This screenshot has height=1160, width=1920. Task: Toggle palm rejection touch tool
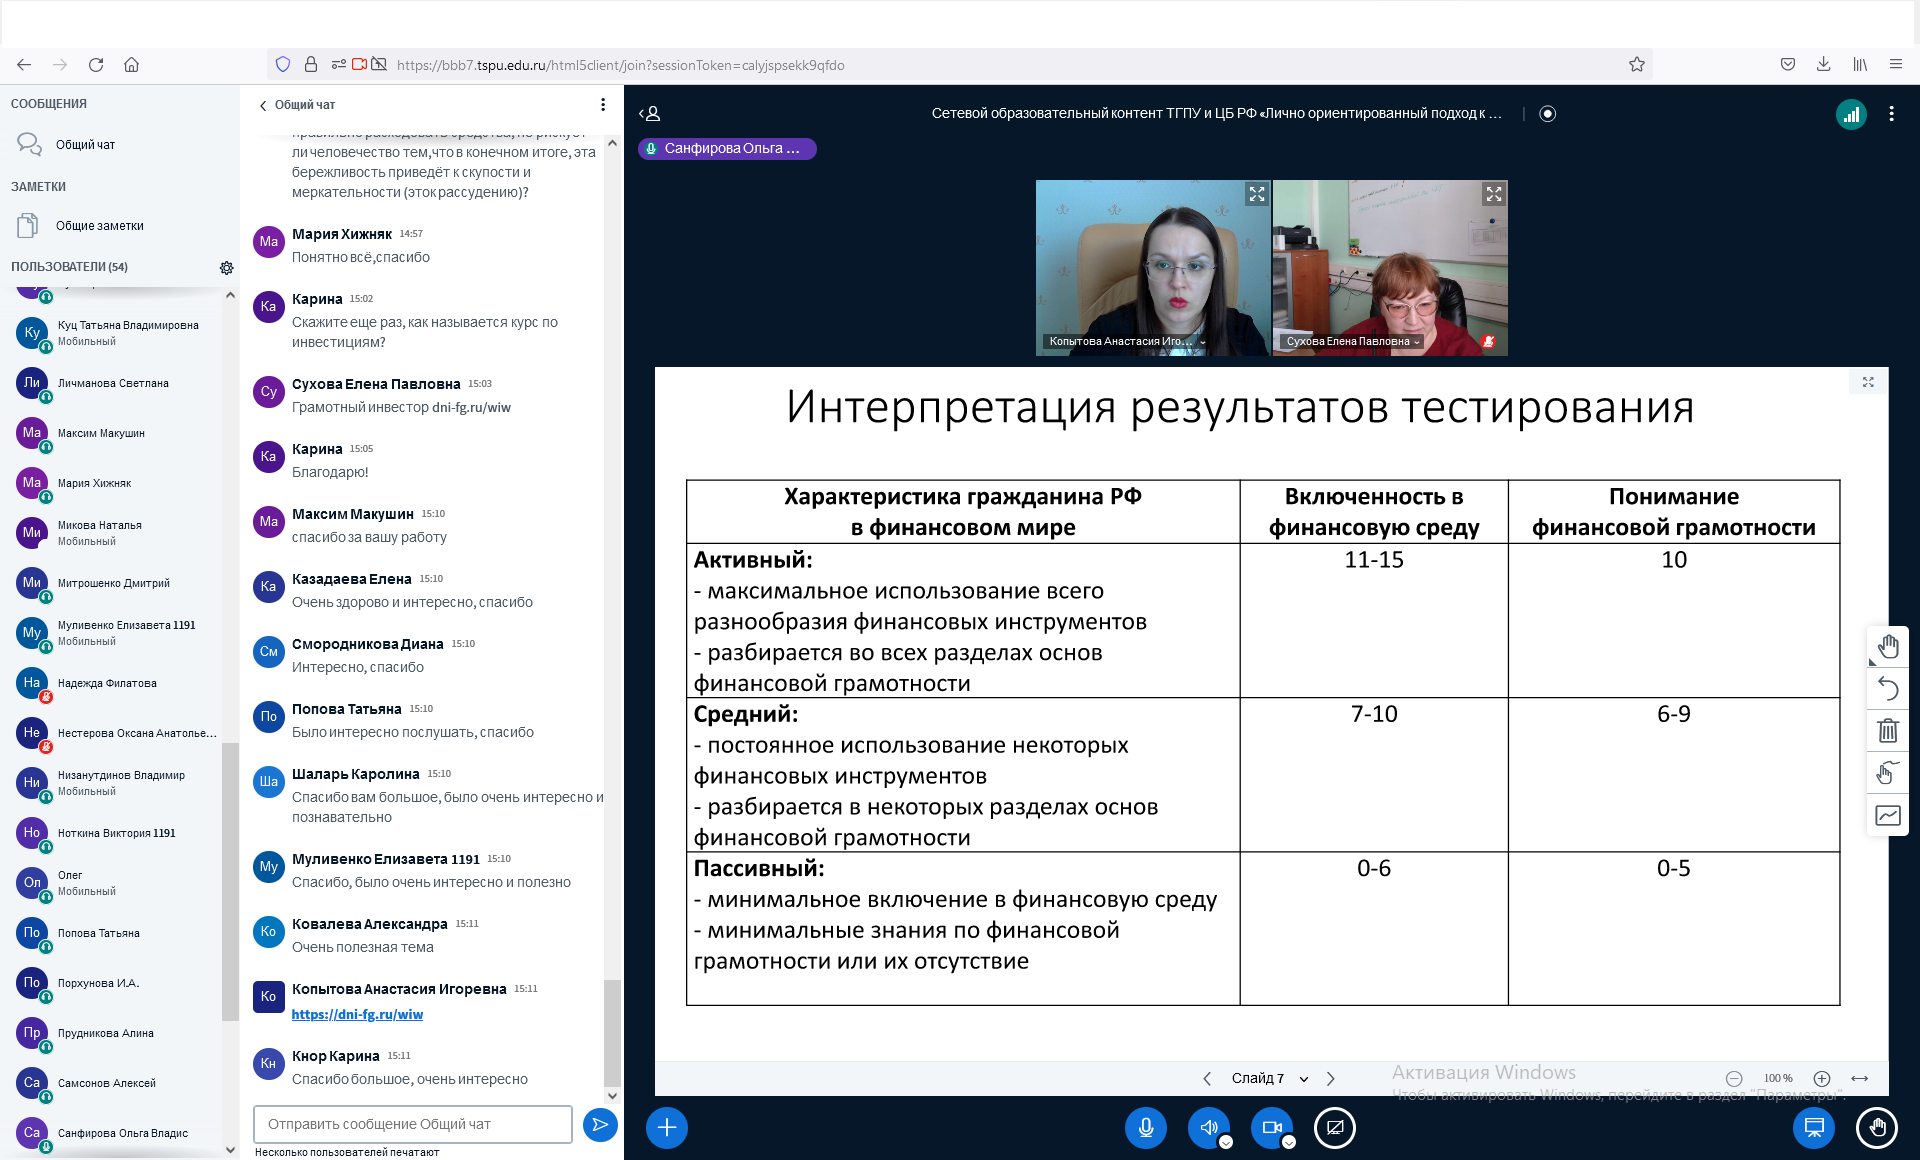coord(1888,773)
